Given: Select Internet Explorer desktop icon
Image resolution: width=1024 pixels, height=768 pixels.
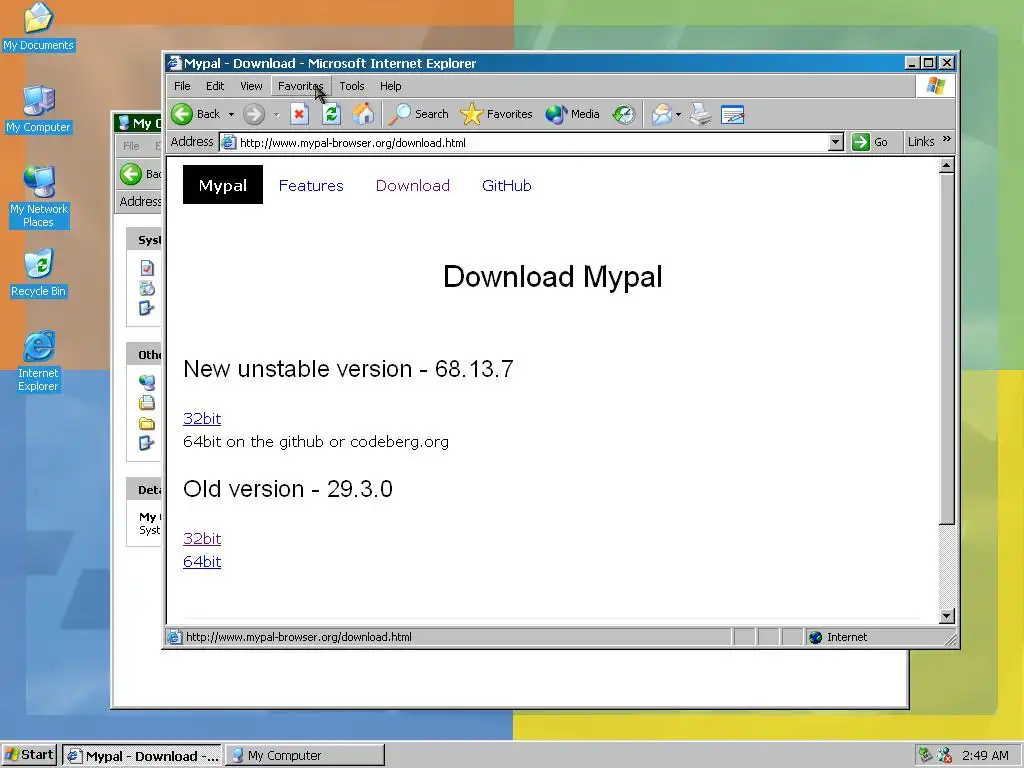Looking at the screenshot, I should point(39,361).
